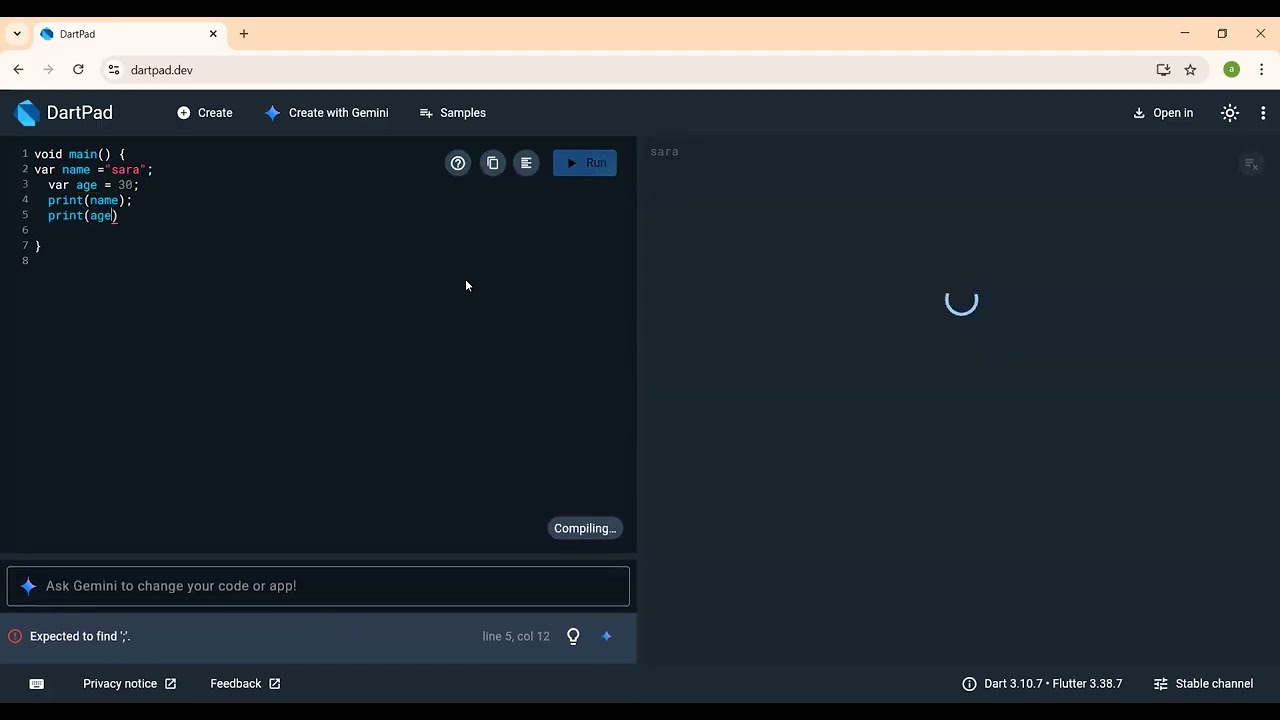The width and height of the screenshot is (1280, 720).
Task: Click the sara console output text
Action: [664, 152]
